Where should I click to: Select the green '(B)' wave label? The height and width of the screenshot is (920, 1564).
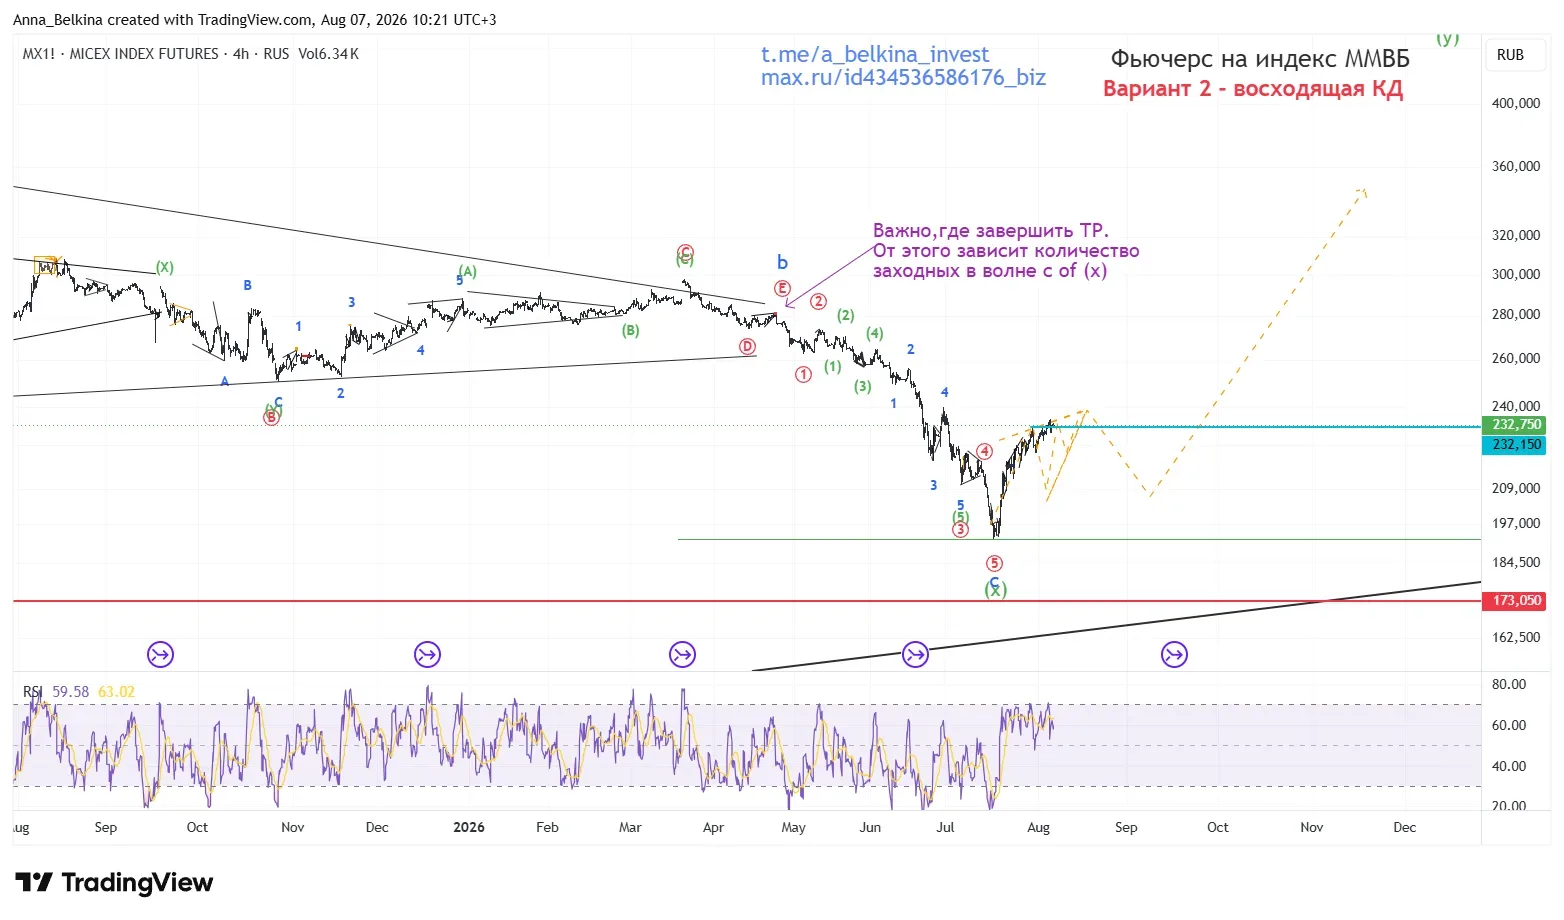(x=630, y=331)
